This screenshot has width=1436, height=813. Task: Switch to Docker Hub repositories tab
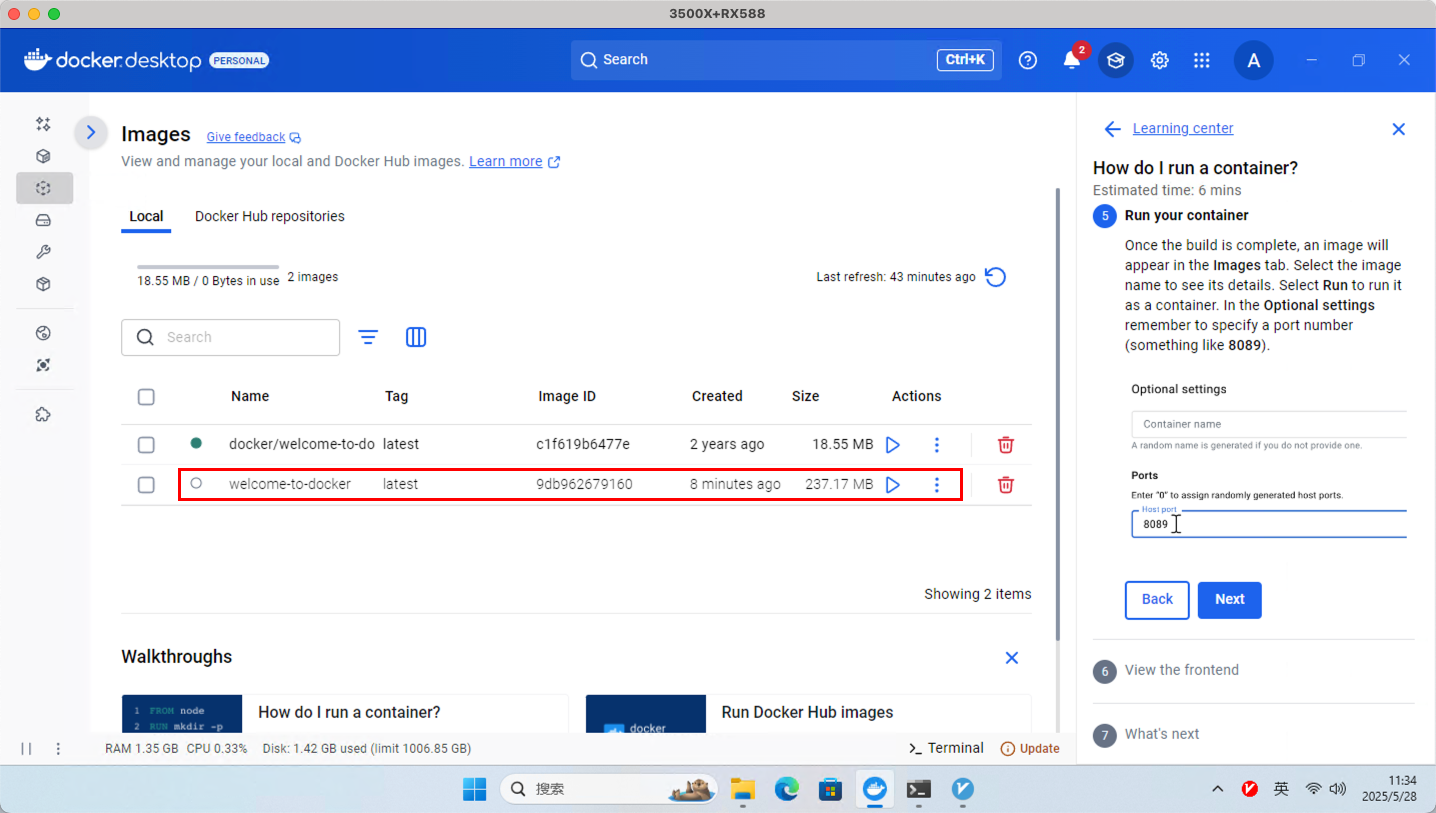pos(270,216)
